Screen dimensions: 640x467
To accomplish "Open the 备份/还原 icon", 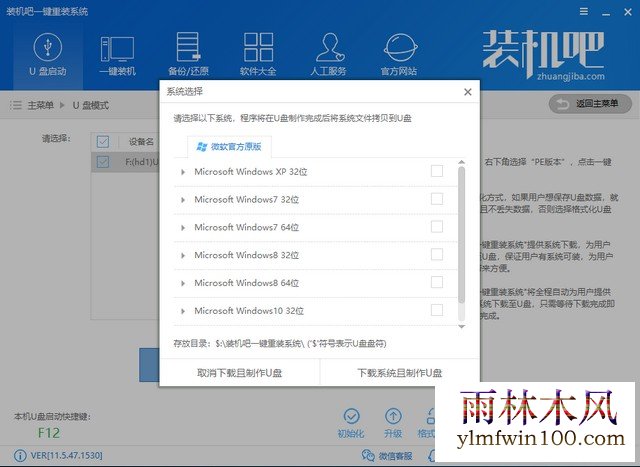I will [x=188, y=47].
